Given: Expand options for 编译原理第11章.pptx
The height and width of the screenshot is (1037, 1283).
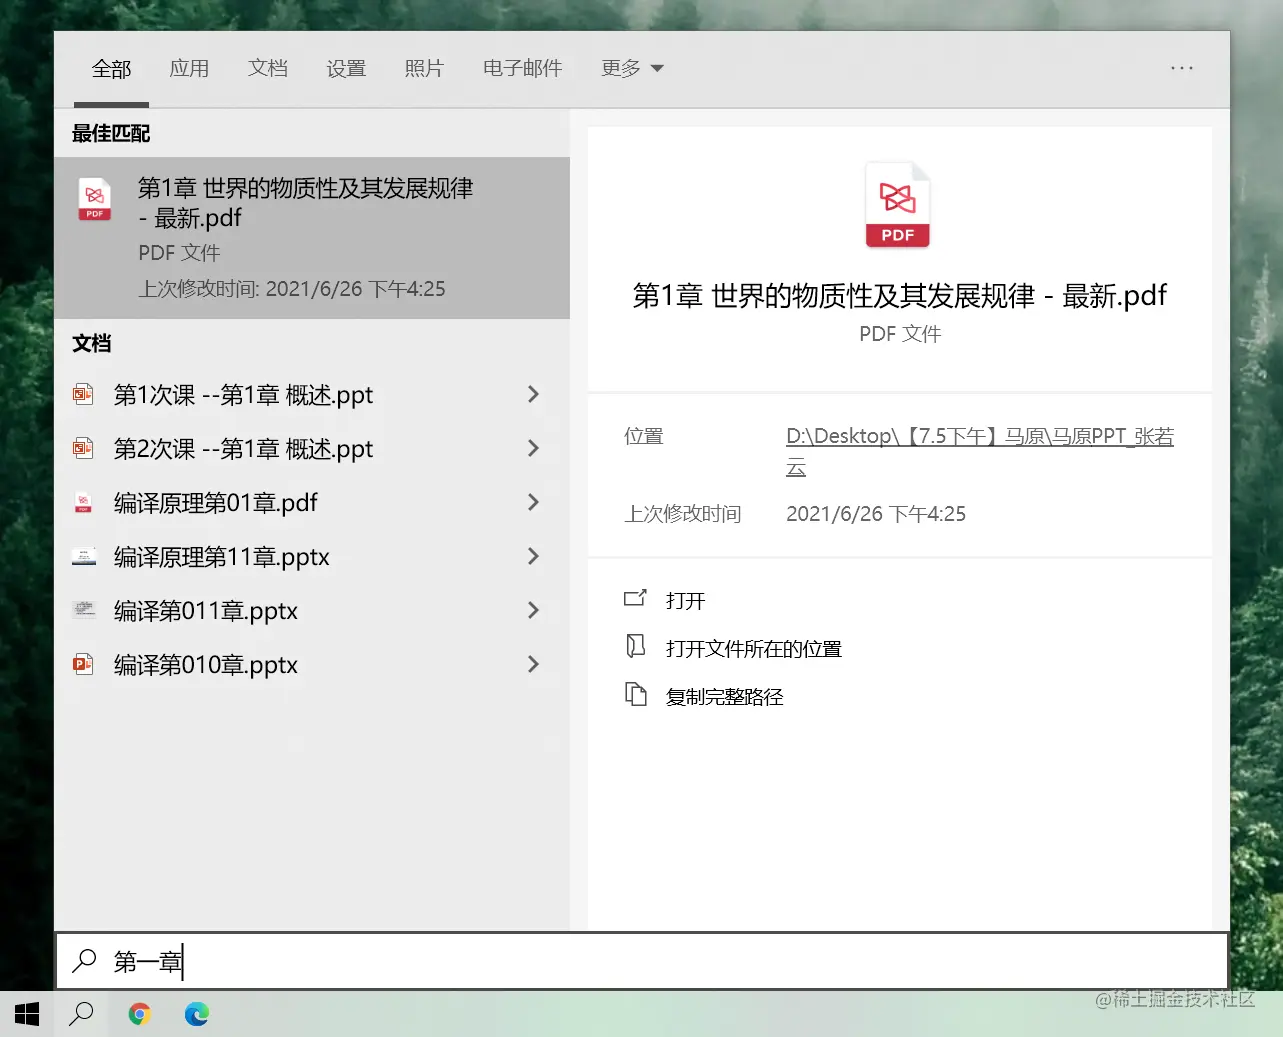Looking at the screenshot, I should tap(533, 556).
